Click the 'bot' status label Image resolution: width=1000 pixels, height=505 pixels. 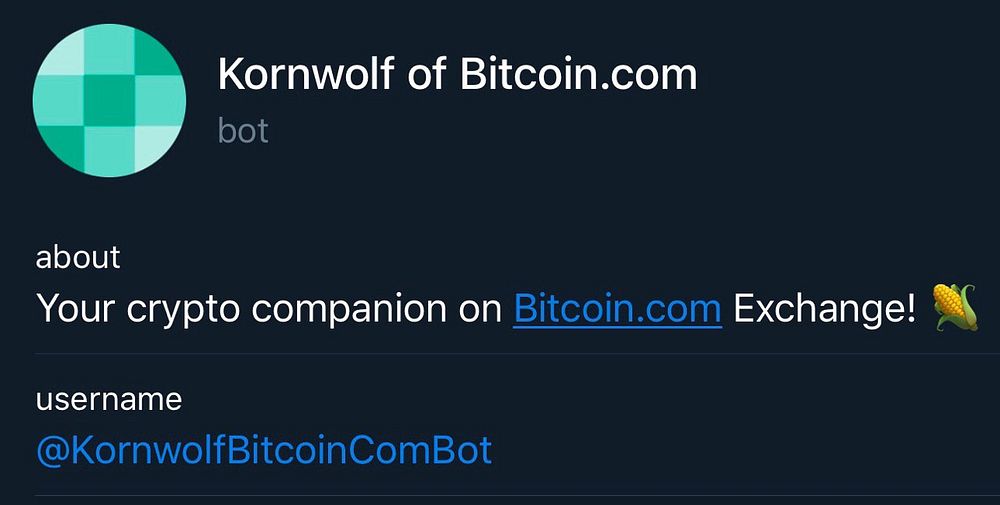243,130
